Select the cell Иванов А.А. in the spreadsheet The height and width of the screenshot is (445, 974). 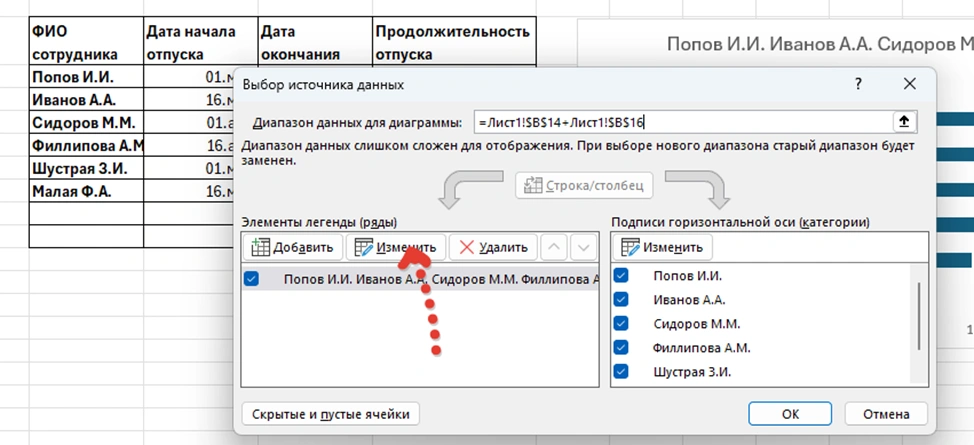coord(86,99)
